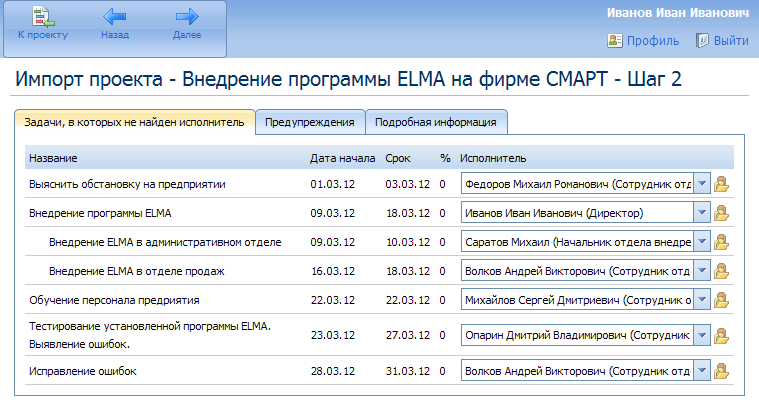
Task: Click the 'Исполнитель' column header
Action: 493,158
